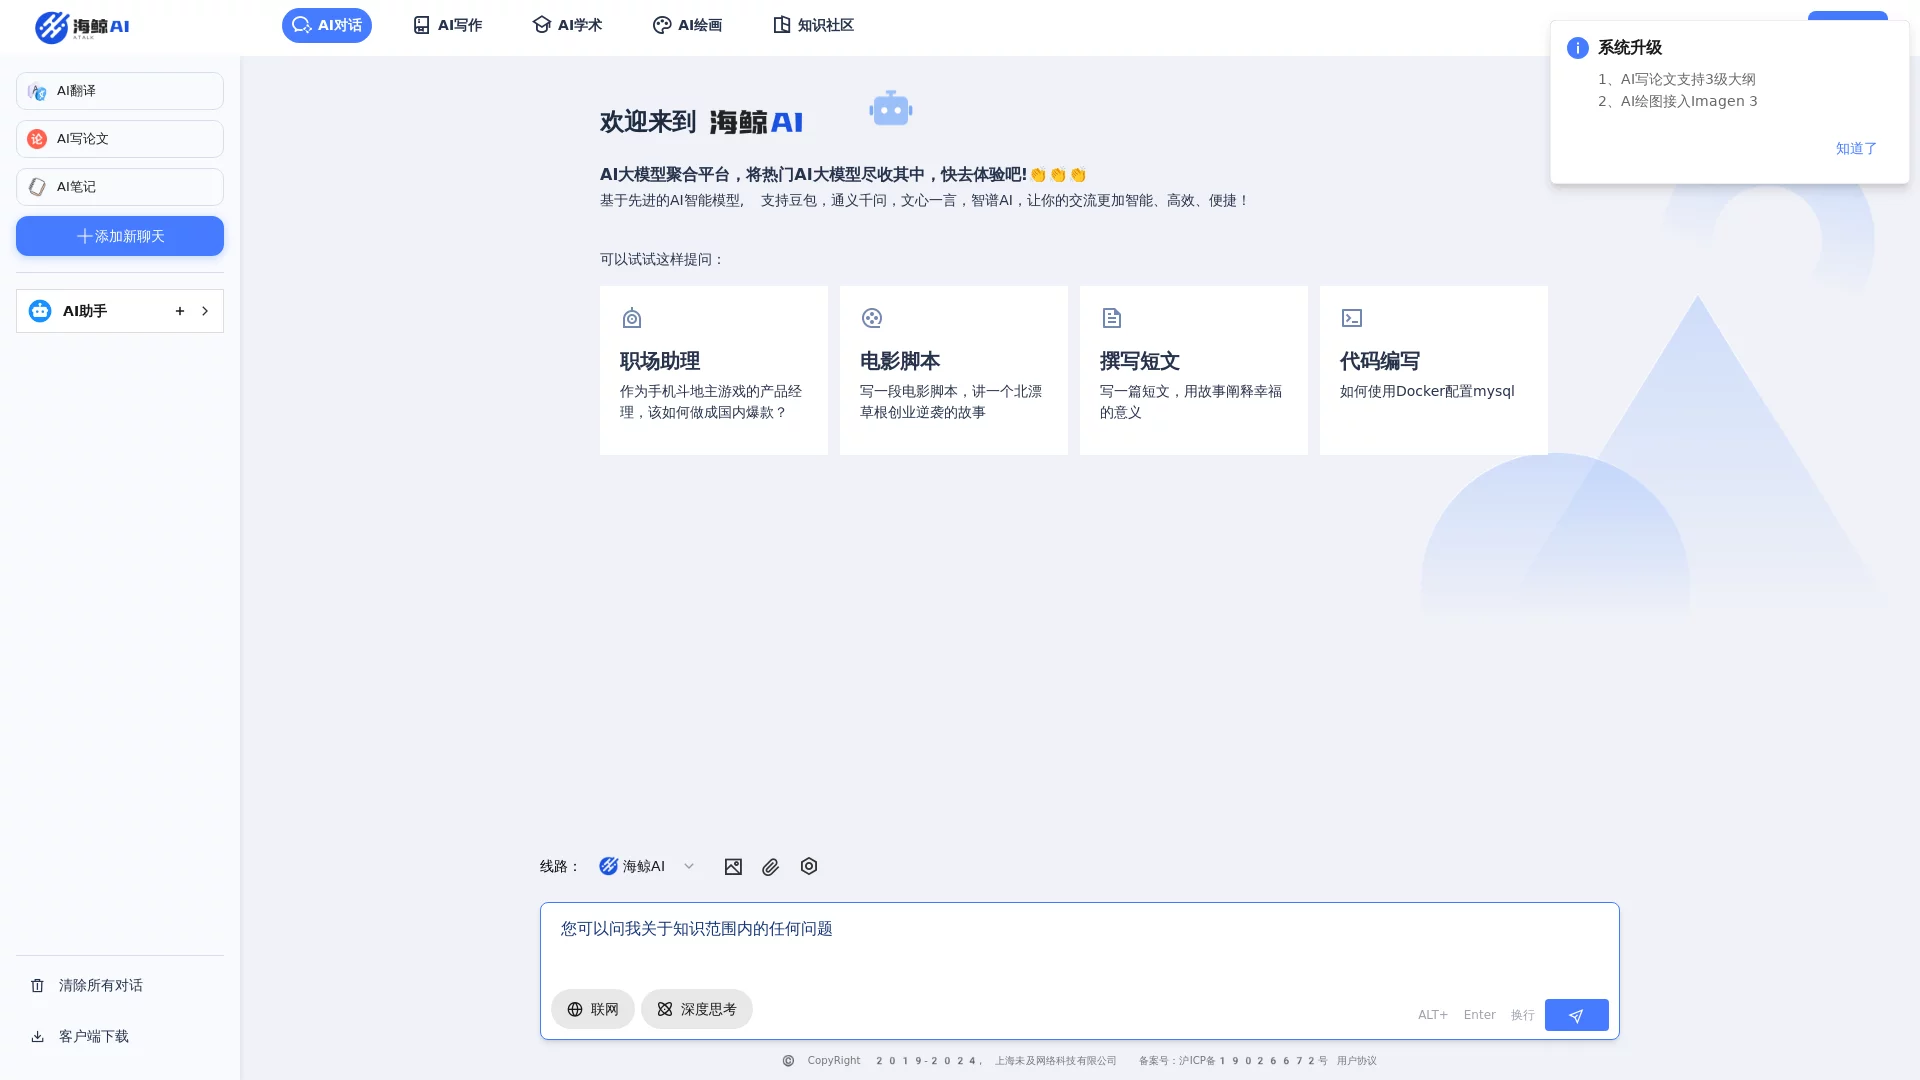
Task: Click the paperclip attachment icon
Action: pos(770,867)
